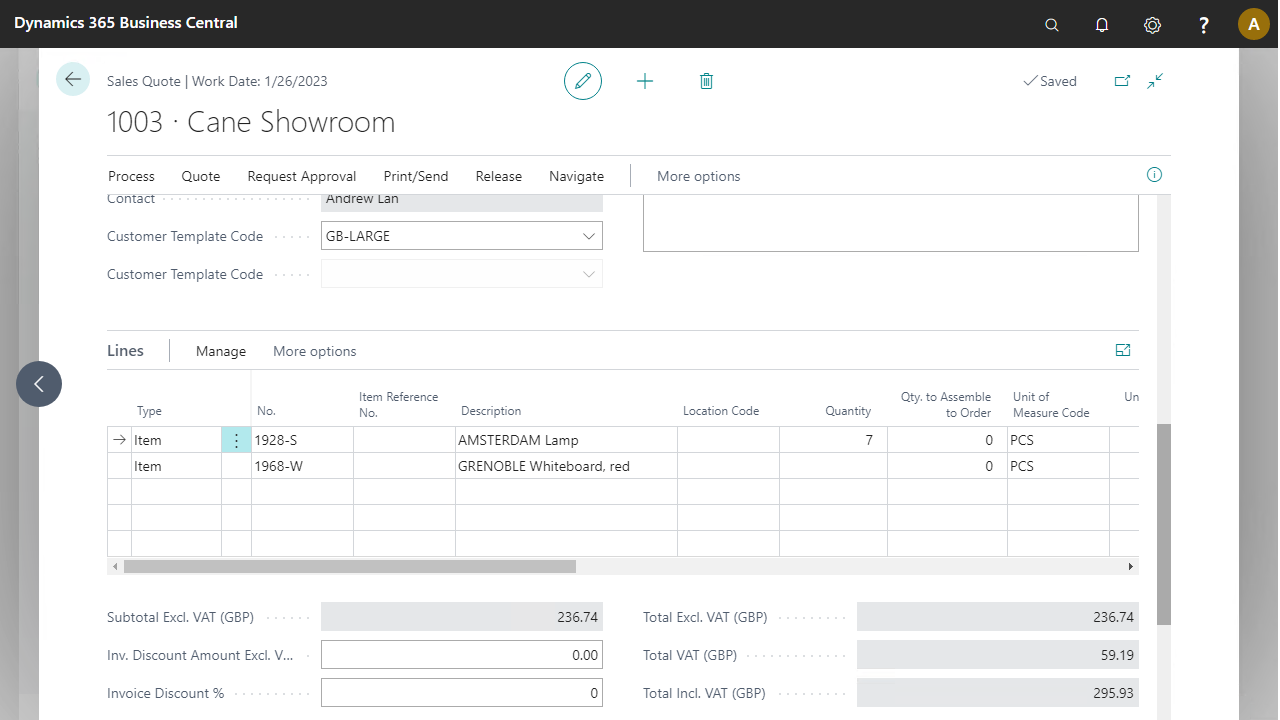
Task: Create a new quote with plus icon
Action: point(645,81)
